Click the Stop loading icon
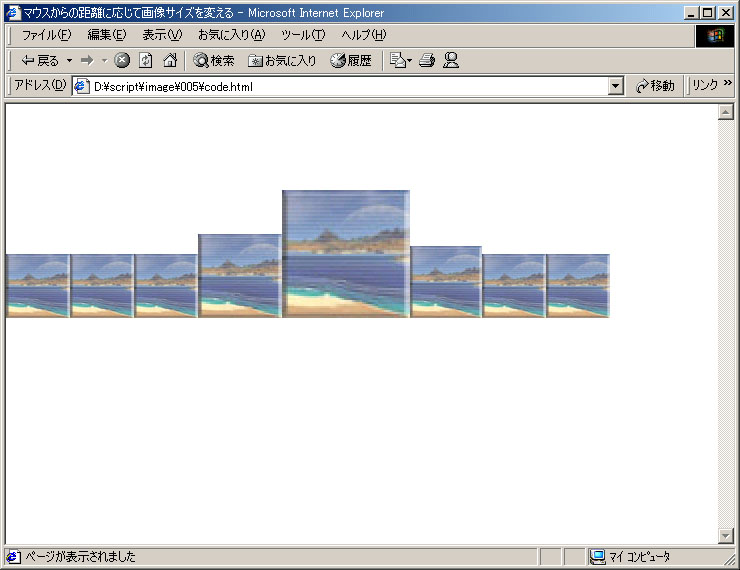740x570 pixels. click(x=122, y=60)
